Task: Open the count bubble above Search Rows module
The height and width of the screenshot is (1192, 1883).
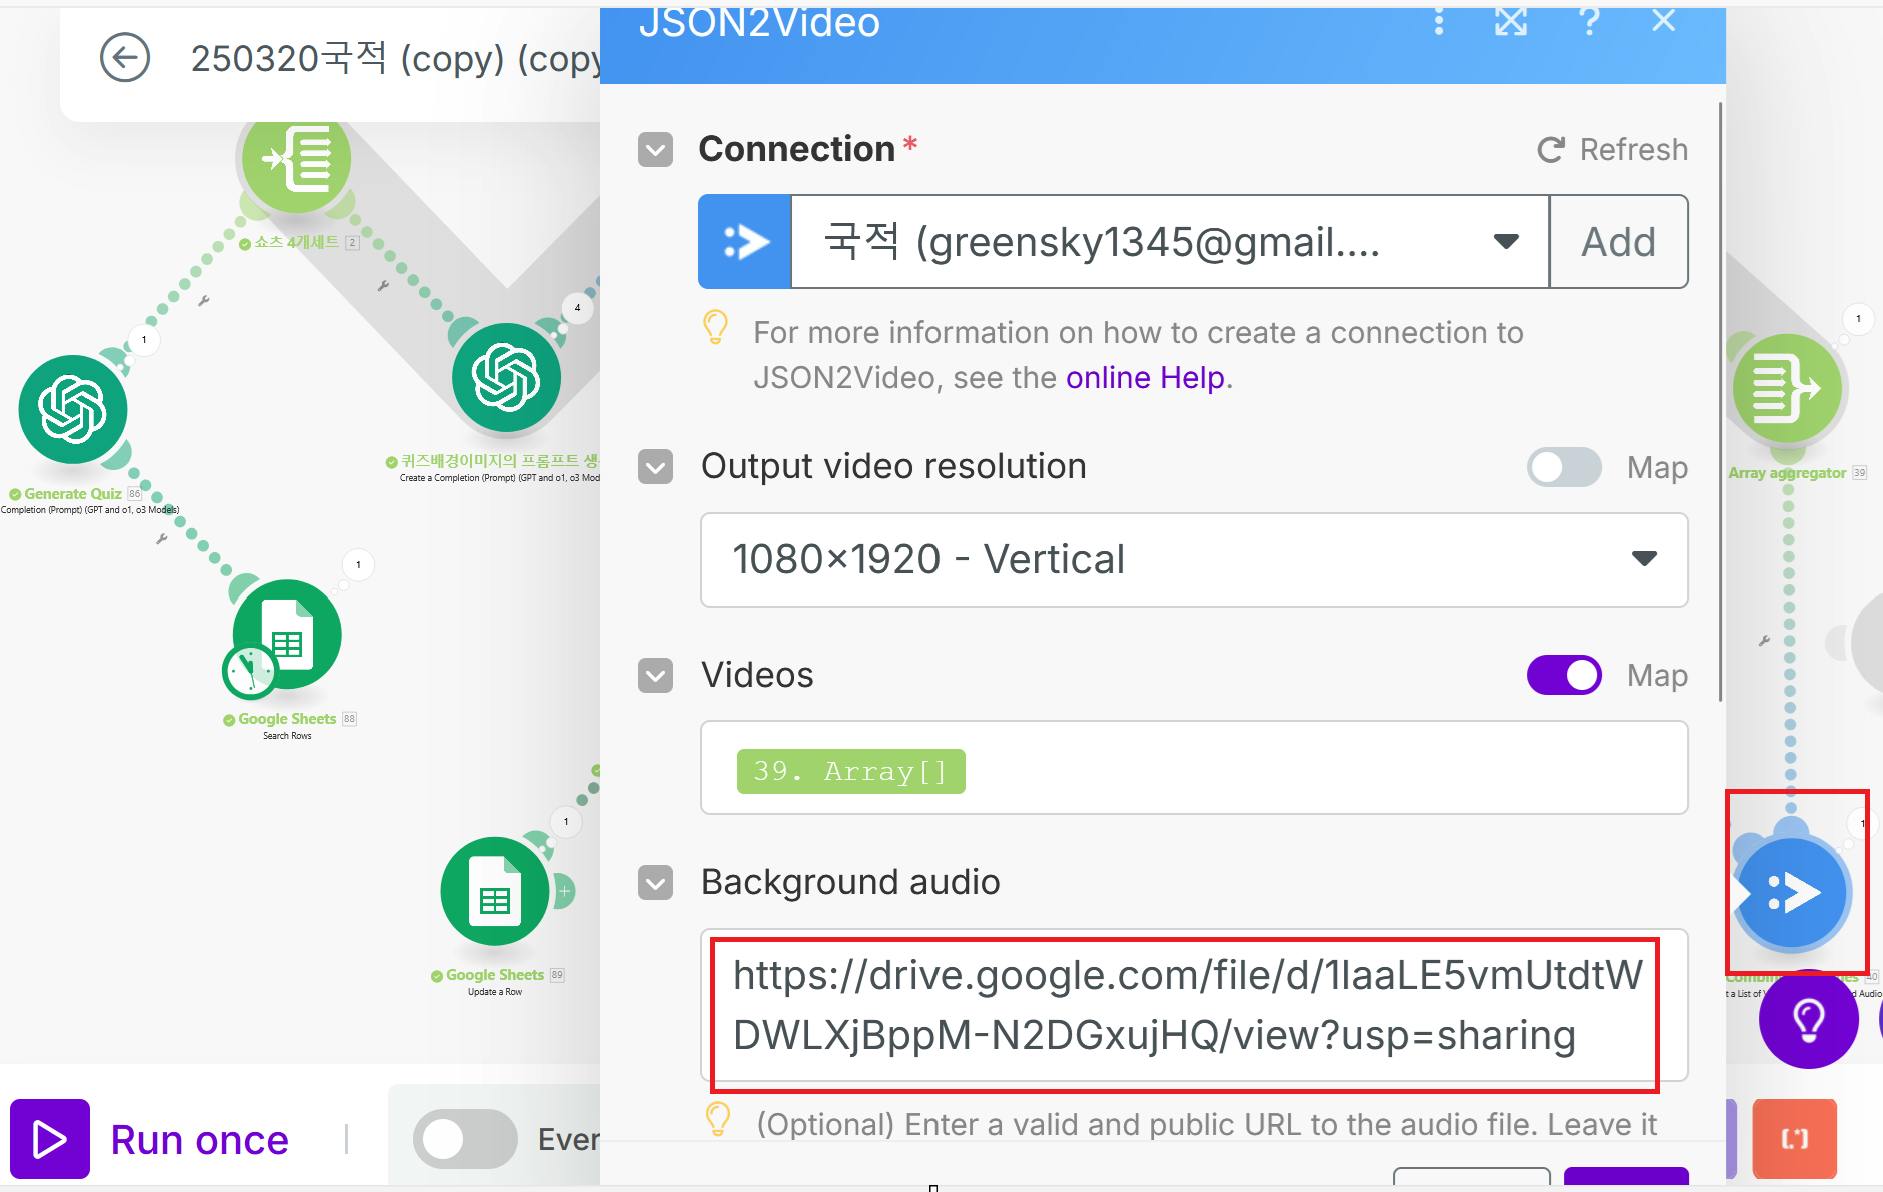Action: (x=358, y=565)
